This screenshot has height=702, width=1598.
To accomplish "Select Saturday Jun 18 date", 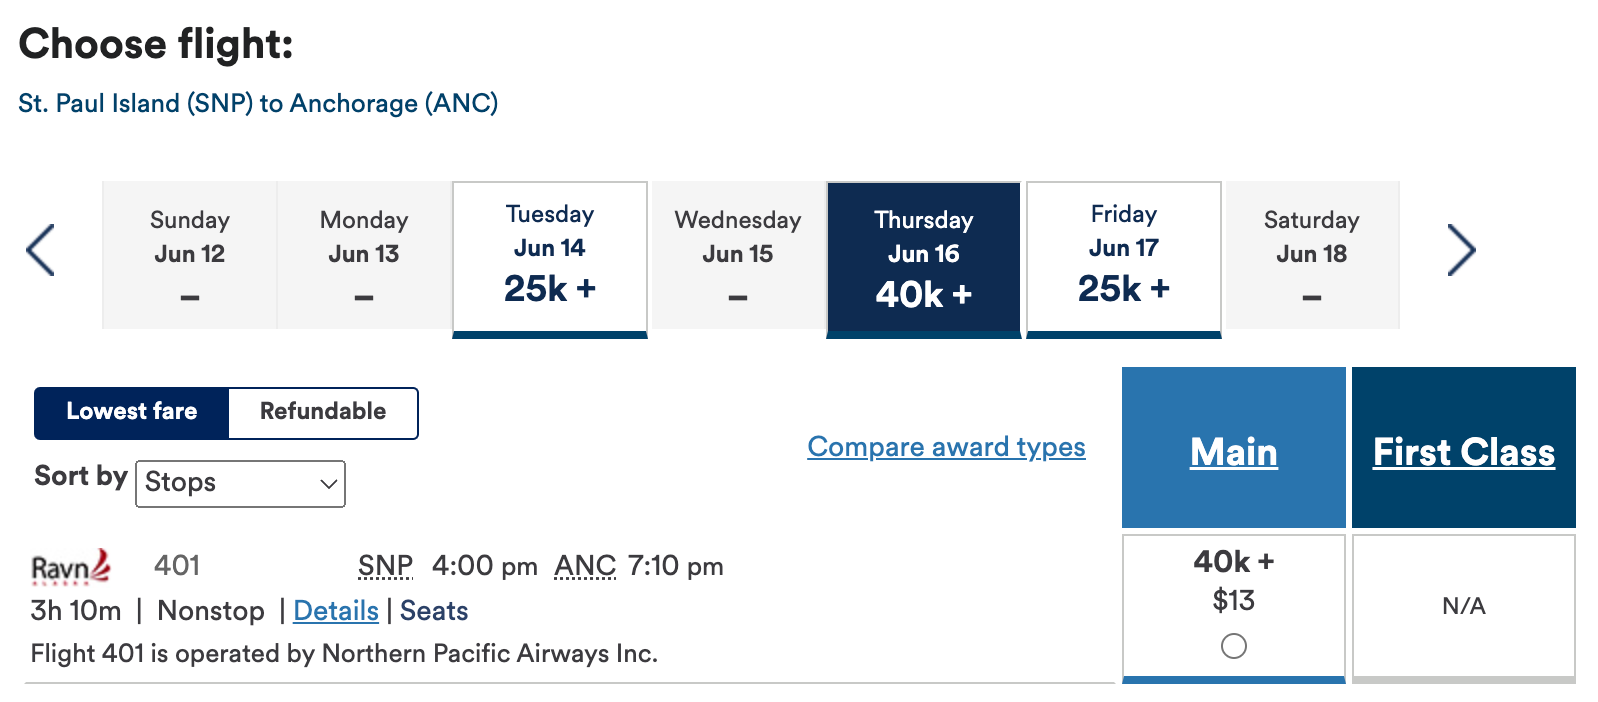I will (x=1311, y=255).
